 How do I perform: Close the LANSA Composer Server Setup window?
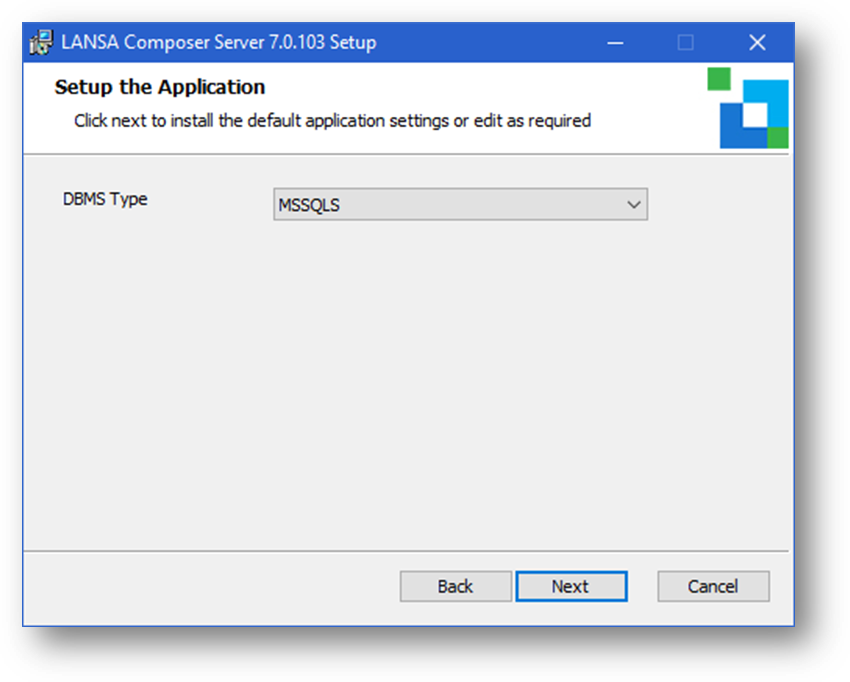point(757,43)
